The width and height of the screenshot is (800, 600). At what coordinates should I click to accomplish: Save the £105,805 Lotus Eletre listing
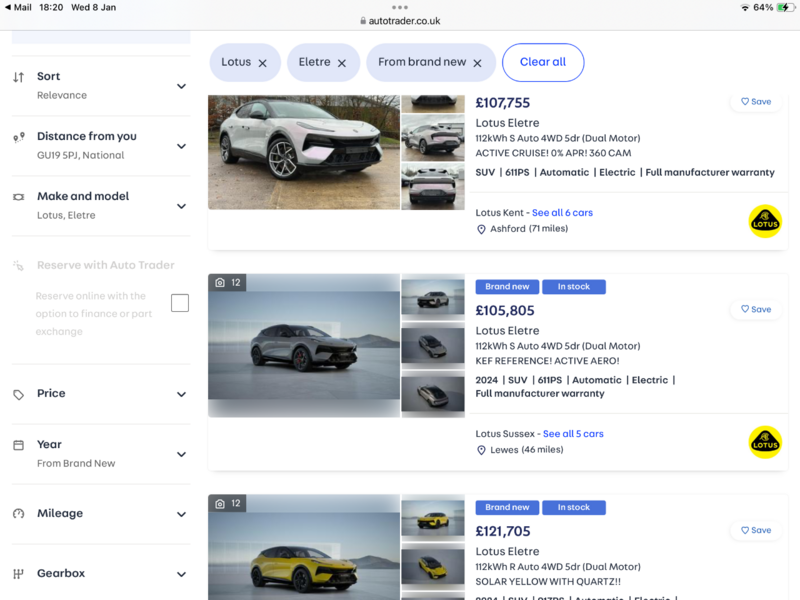click(755, 310)
